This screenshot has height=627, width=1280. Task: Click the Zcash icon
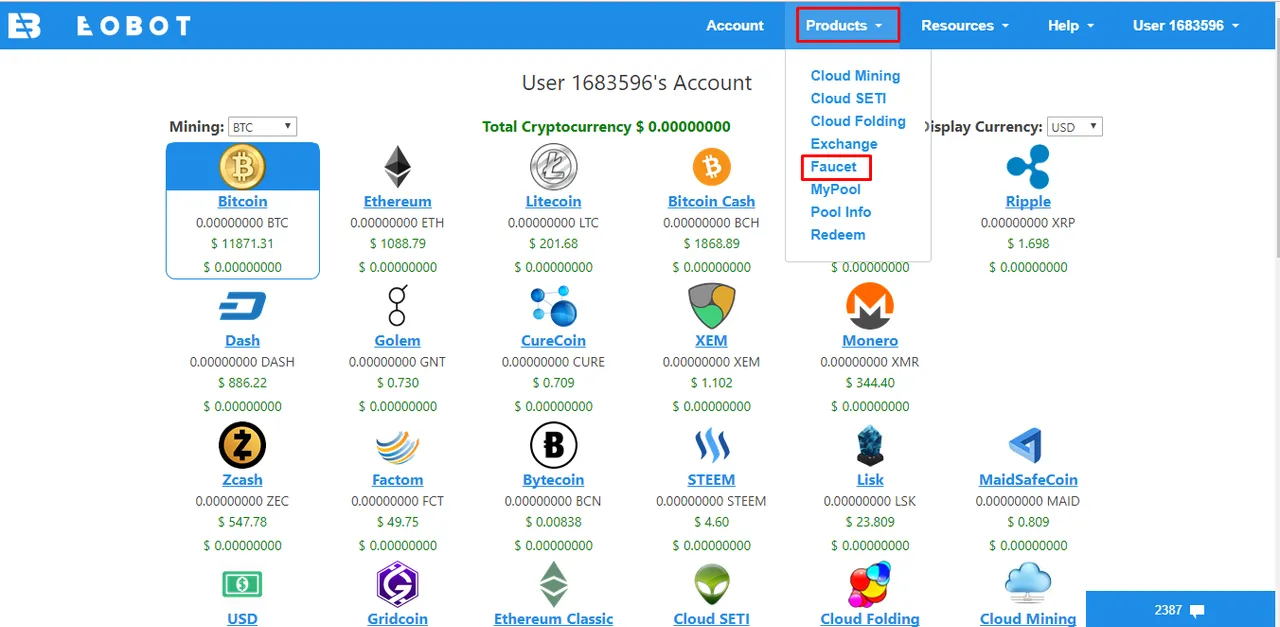pos(242,445)
